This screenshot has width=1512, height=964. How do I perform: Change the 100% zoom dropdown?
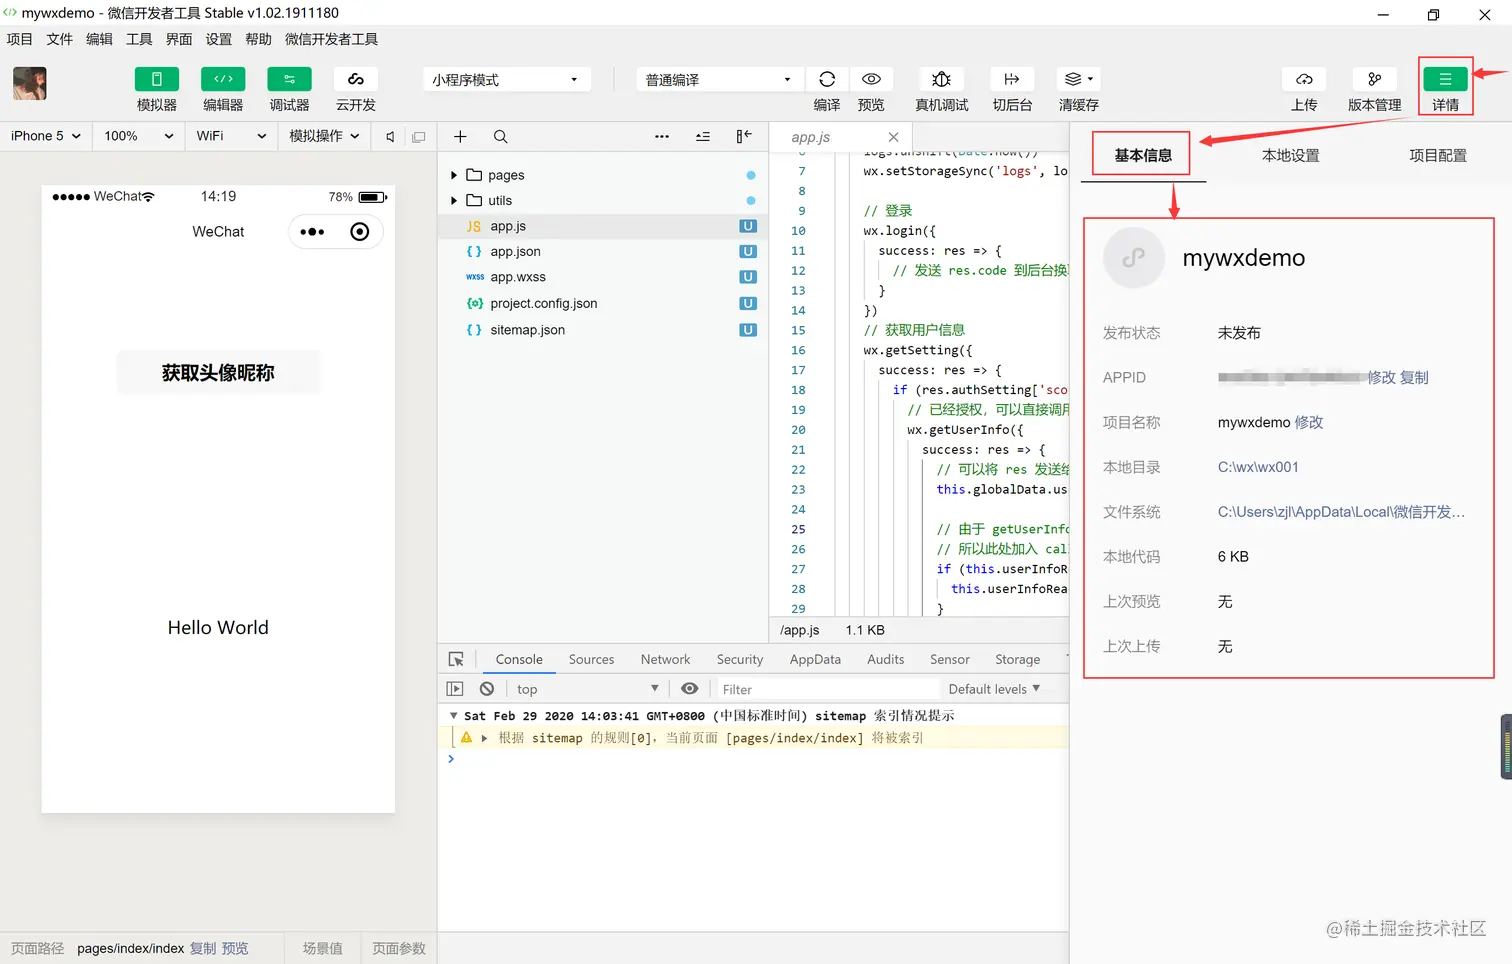[139, 136]
